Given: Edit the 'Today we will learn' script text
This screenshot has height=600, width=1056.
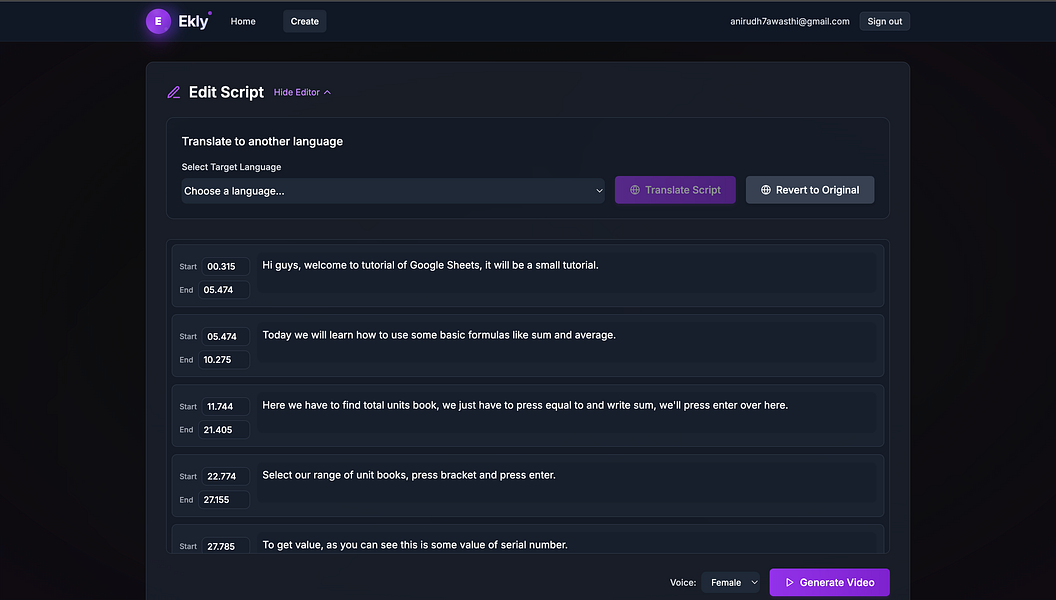Looking at the screenshot, I should coord(569,343).
